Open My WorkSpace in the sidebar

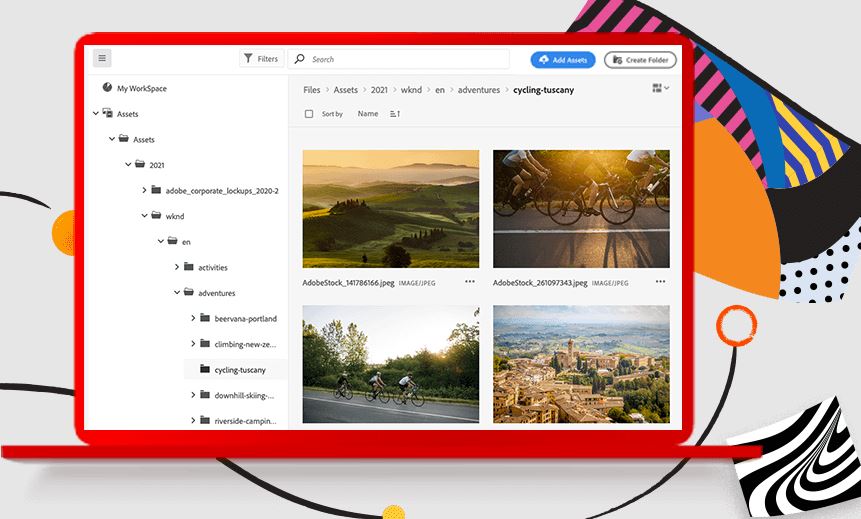click(x=141, y=88)
